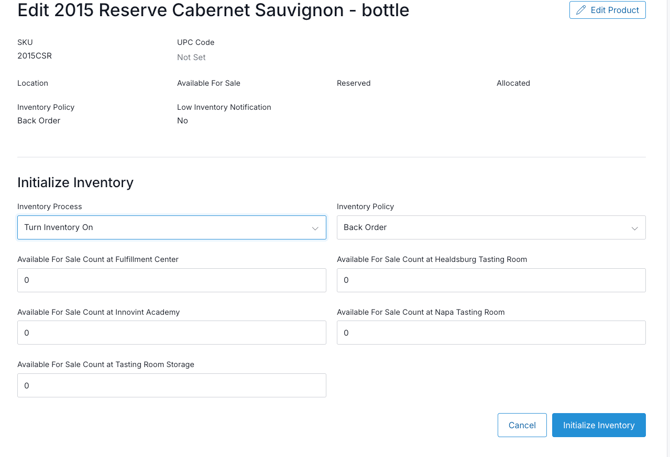The width and height of the screenshot is (670, 457).
Task: Click the blue Initialize Inventory button
Action: click(598, 425)
